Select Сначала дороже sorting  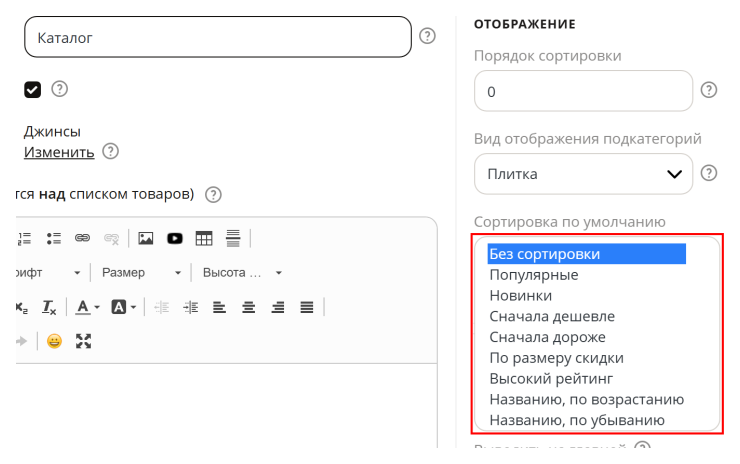tap(587, 337)
